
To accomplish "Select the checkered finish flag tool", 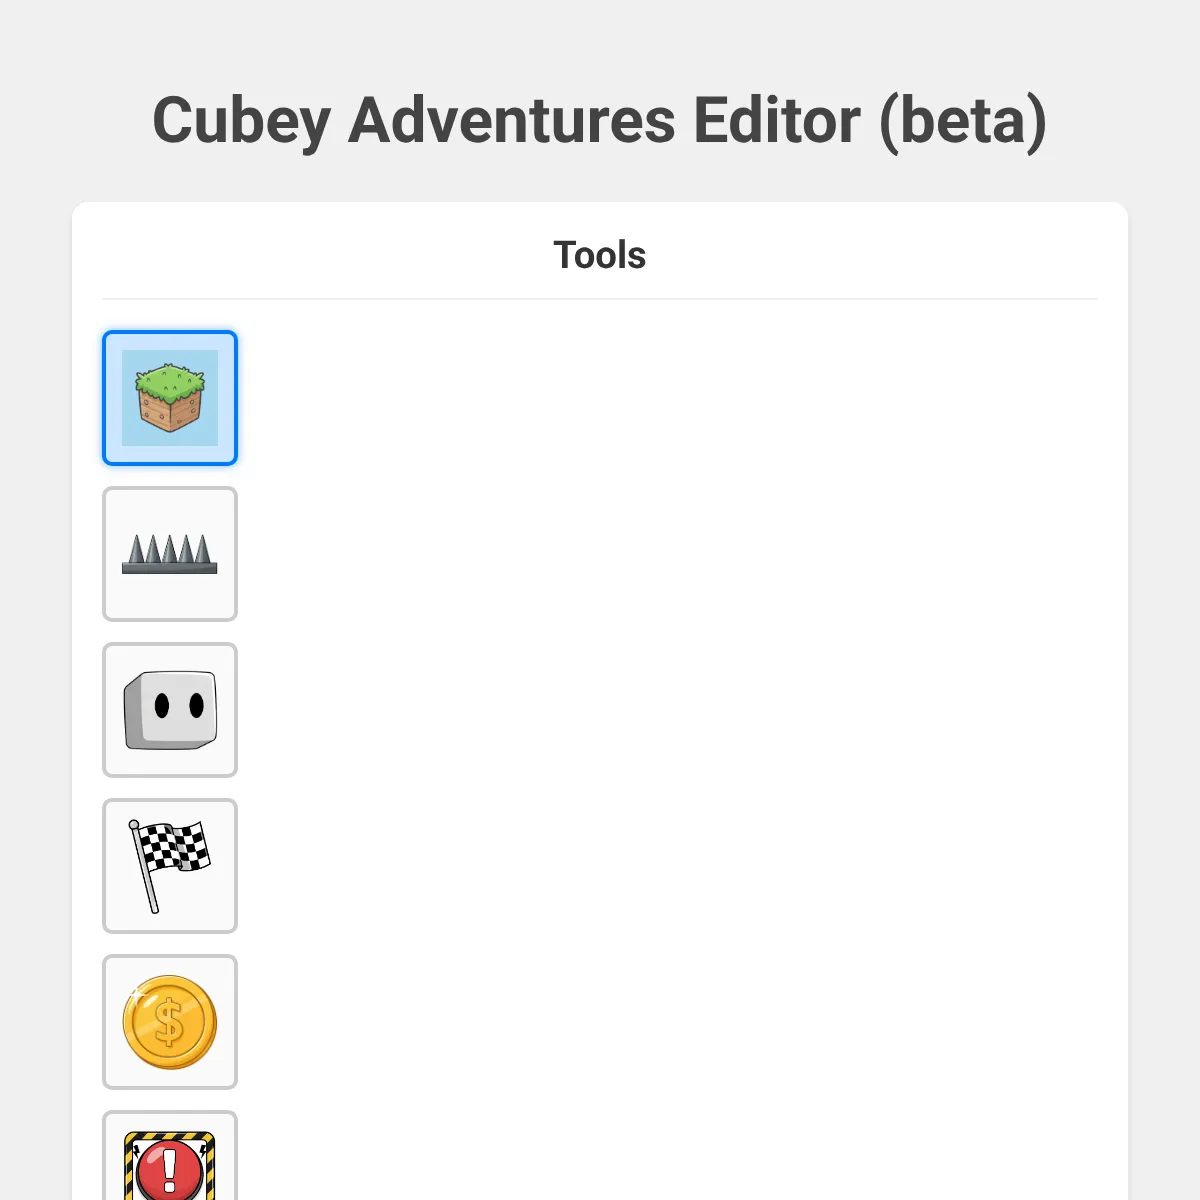I will tap(170, 866).
